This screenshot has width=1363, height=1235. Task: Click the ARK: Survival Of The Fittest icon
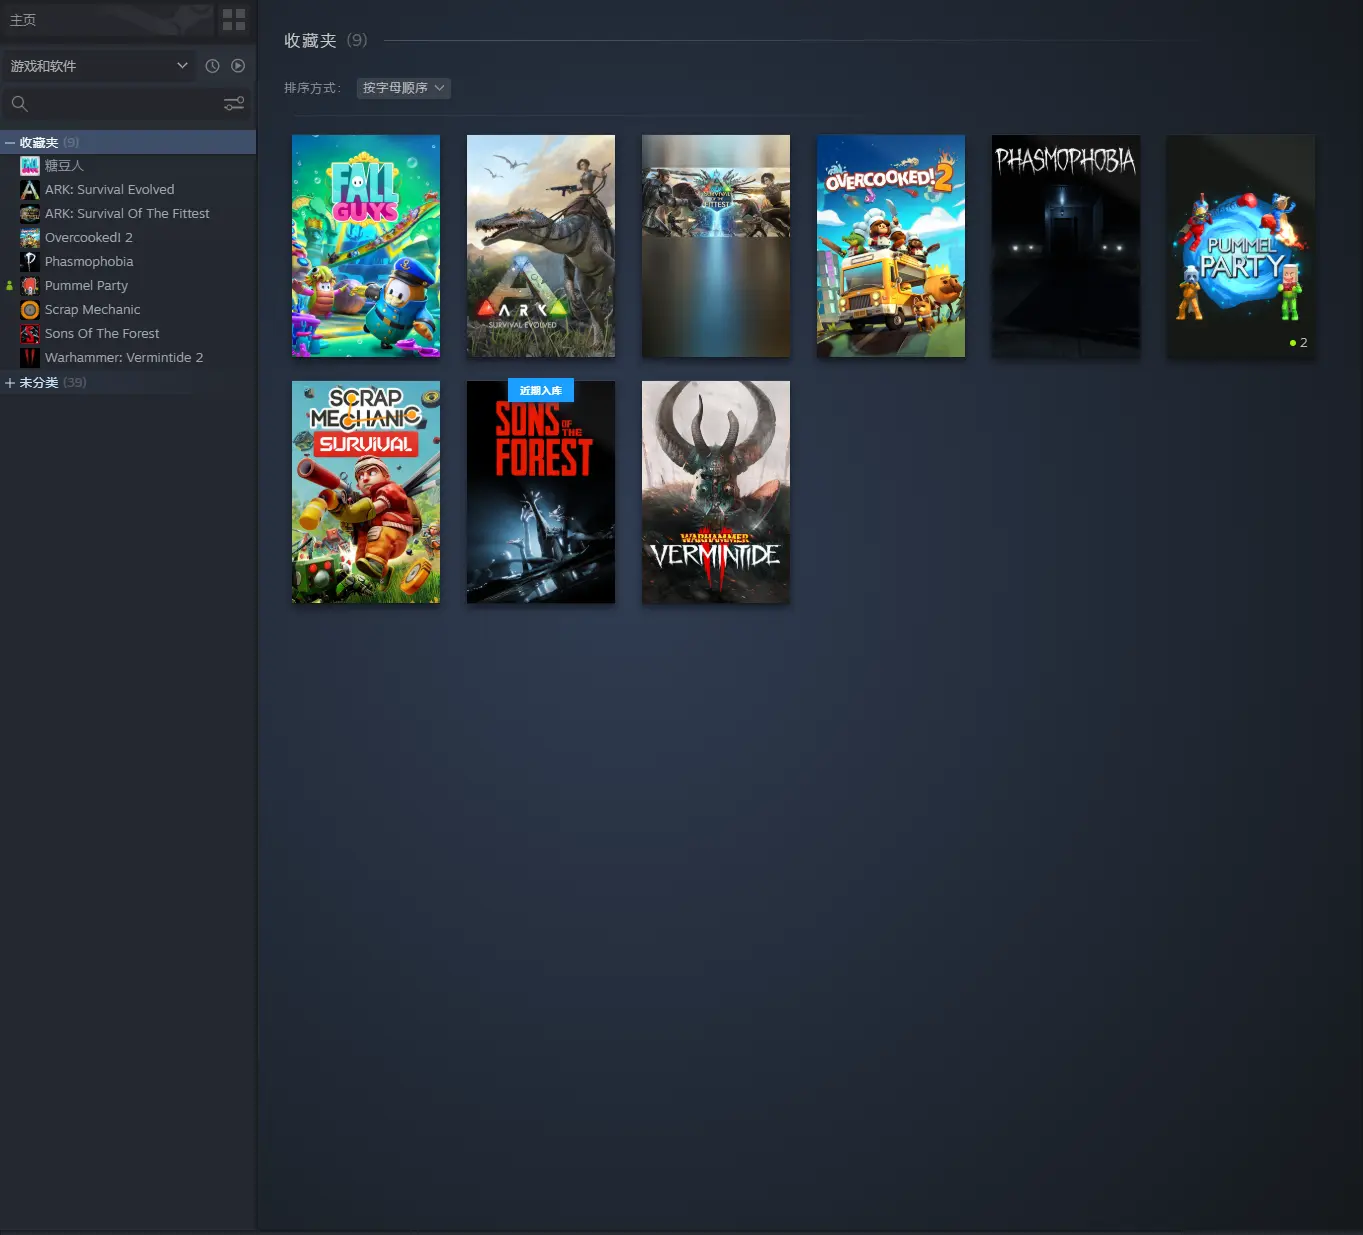point(30,213)
